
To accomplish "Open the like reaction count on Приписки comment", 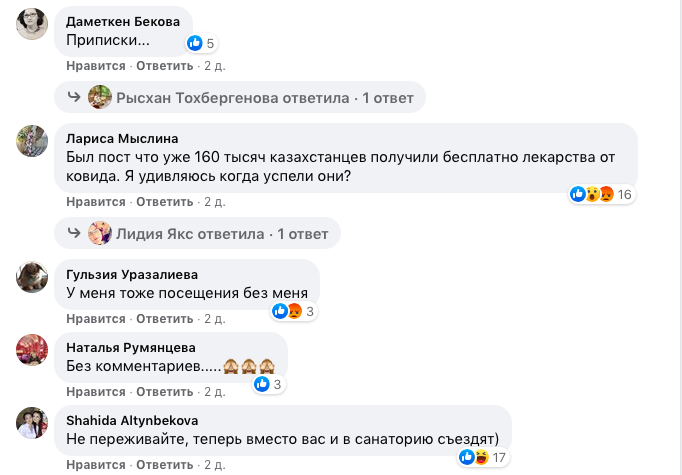I will (202, 43).
